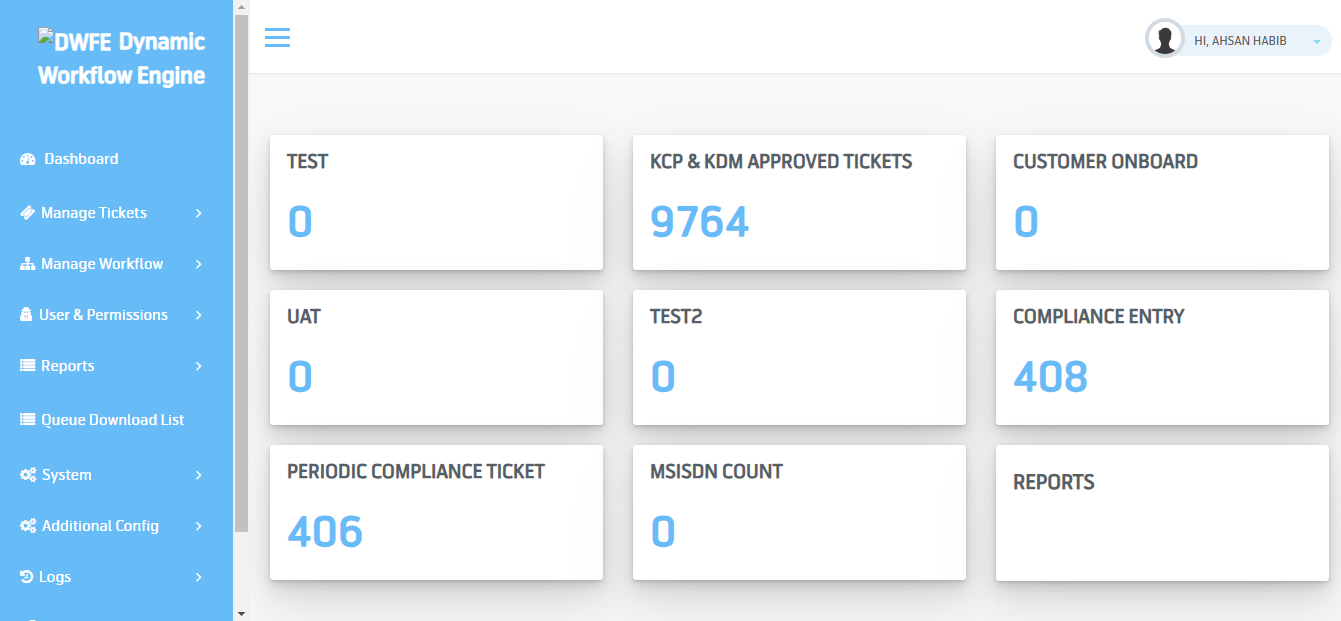Open the UAT card
Screen dimensions: 1341x621
pyautogui.click(x=436, y=357)
